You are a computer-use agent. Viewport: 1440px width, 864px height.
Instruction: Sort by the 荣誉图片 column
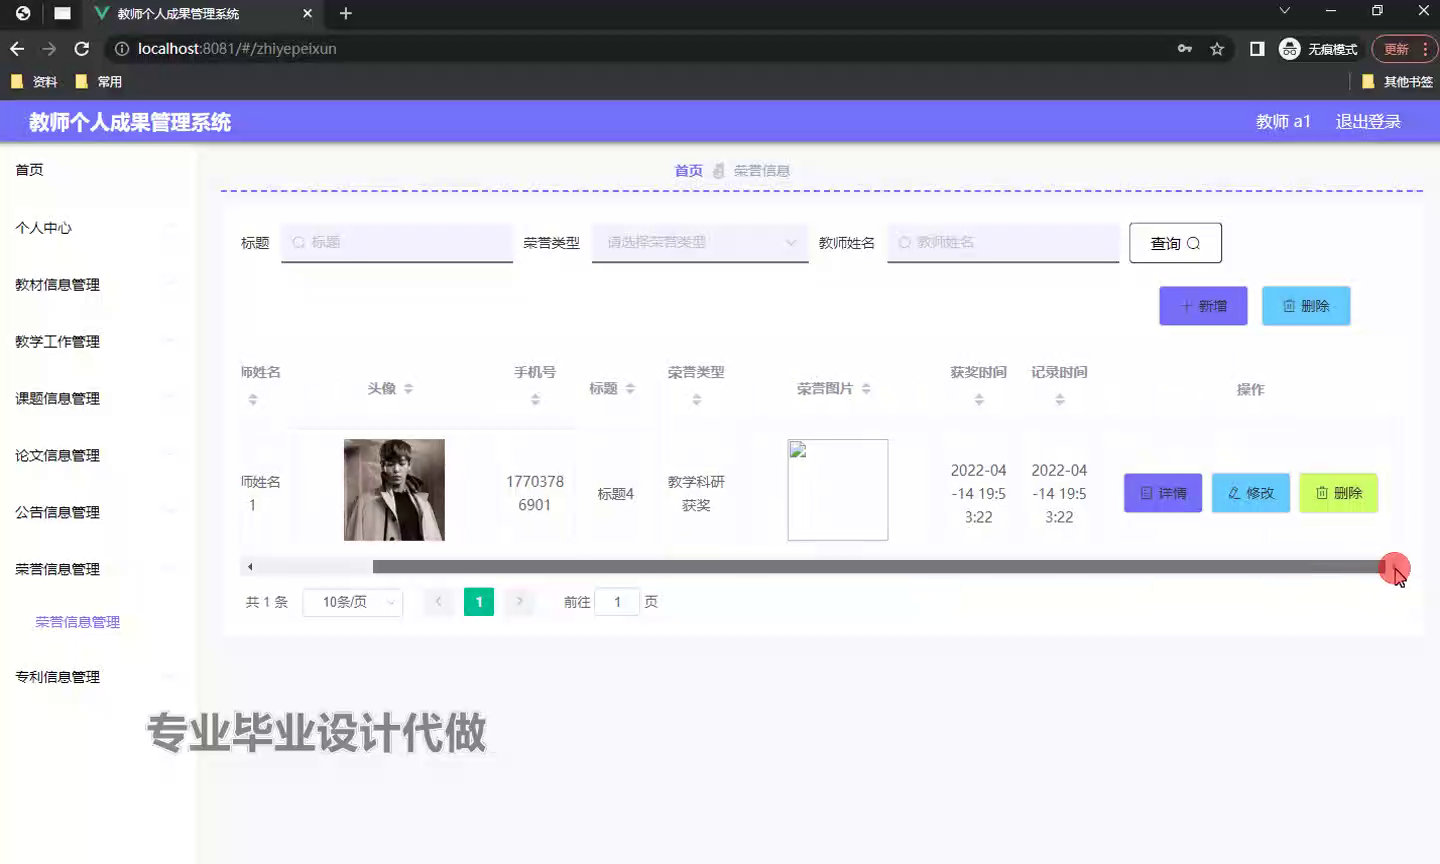coord(866,389)
